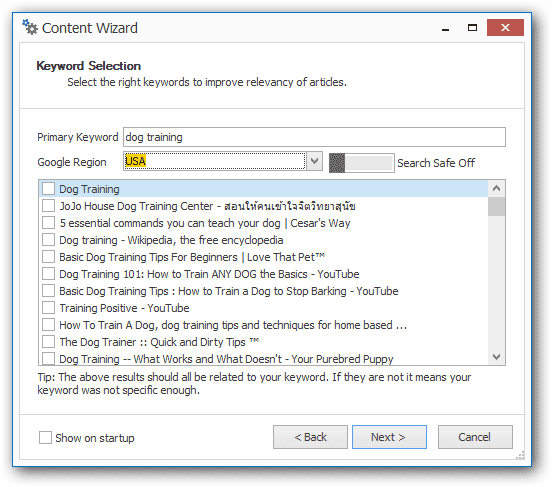Screen dimensions: 552x487
Task: Click the Content Wizard gear icon
Action: point(30,27)
